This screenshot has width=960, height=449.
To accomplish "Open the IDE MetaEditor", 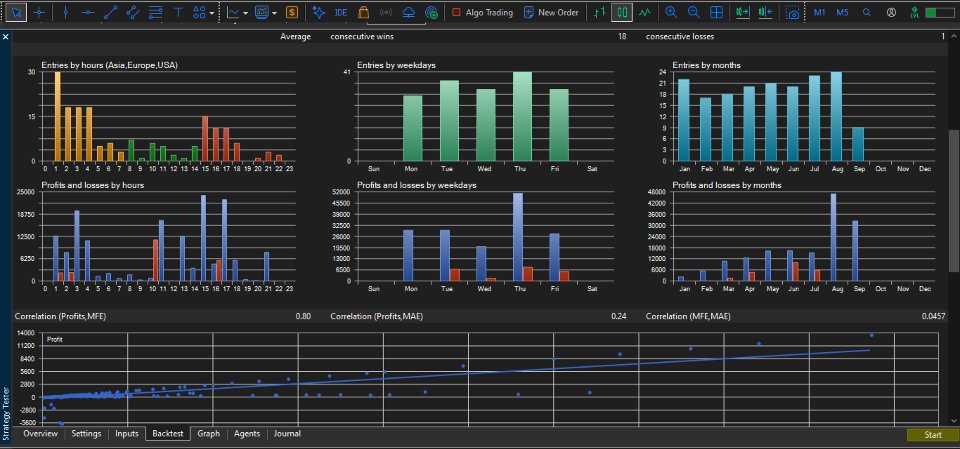I will [x=341, y=12].
